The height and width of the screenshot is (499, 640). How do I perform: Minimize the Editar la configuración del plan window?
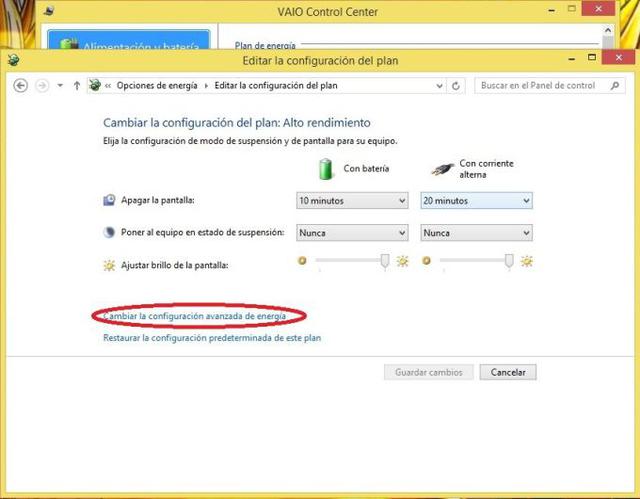(x=572, y=59)
